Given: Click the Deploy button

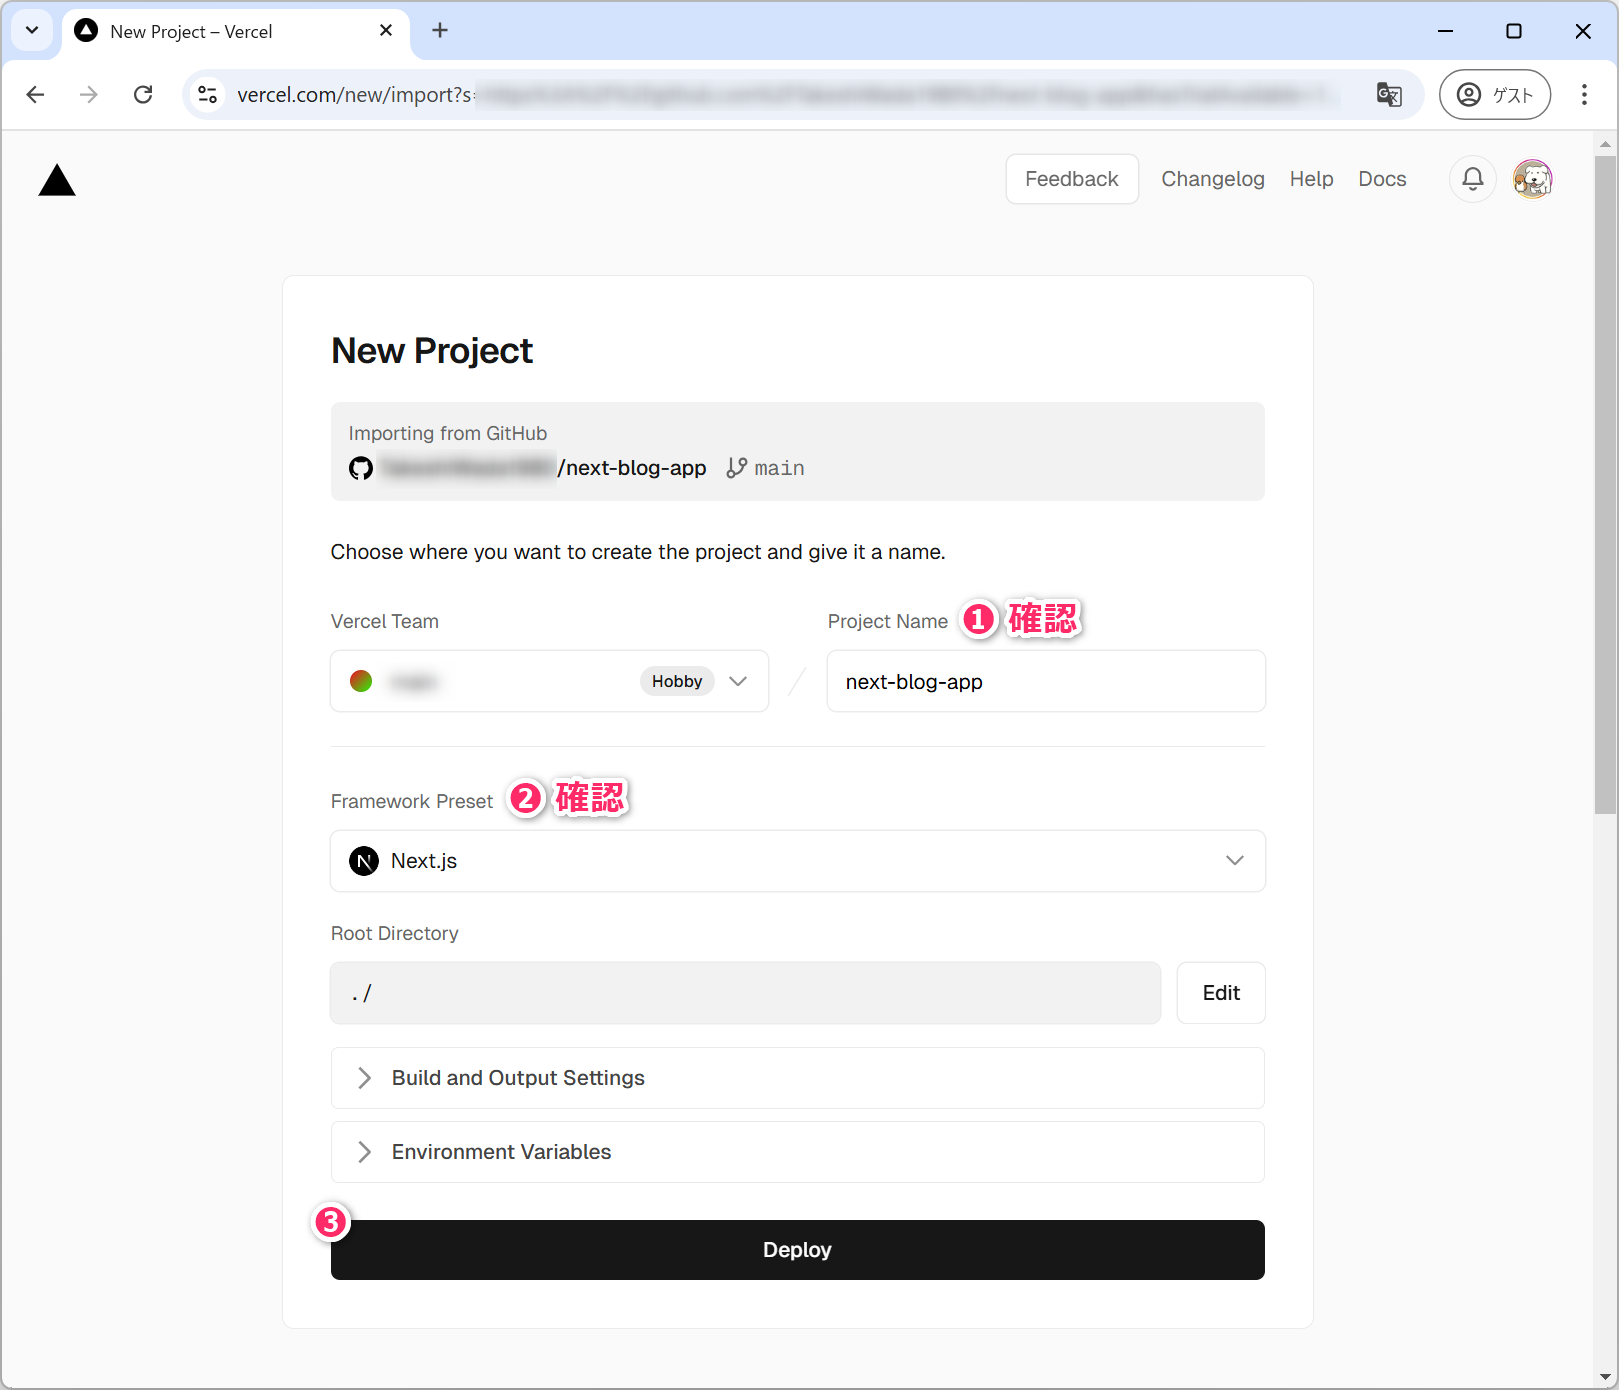Looking at the screenshot, I should tap(797, 1250).
